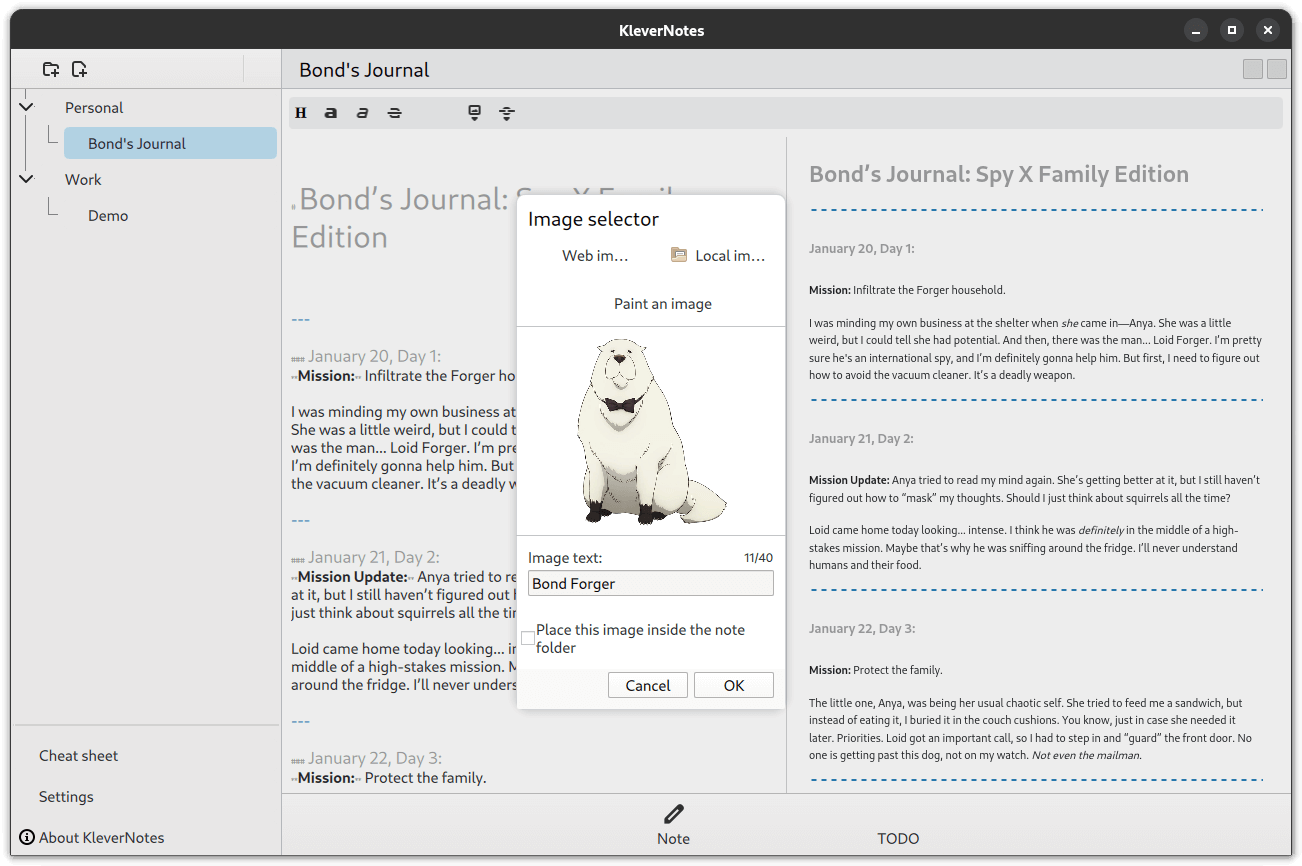Apply strikethrough formatting

pos(394,113)
